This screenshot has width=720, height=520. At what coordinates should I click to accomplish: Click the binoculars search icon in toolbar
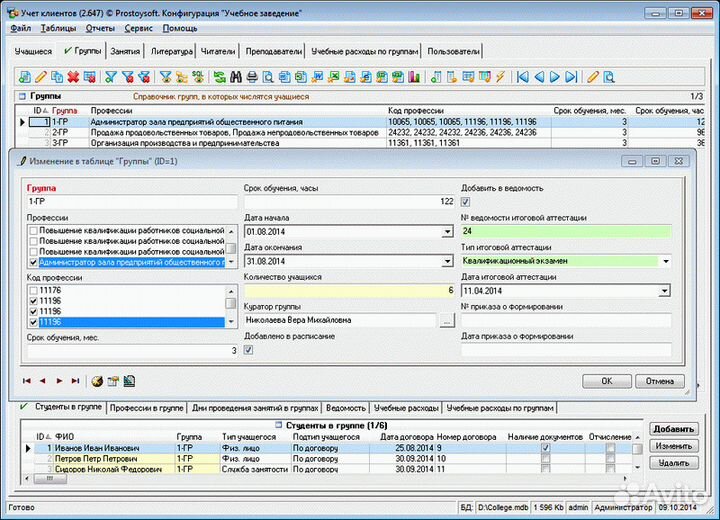[x=236, y=77]
